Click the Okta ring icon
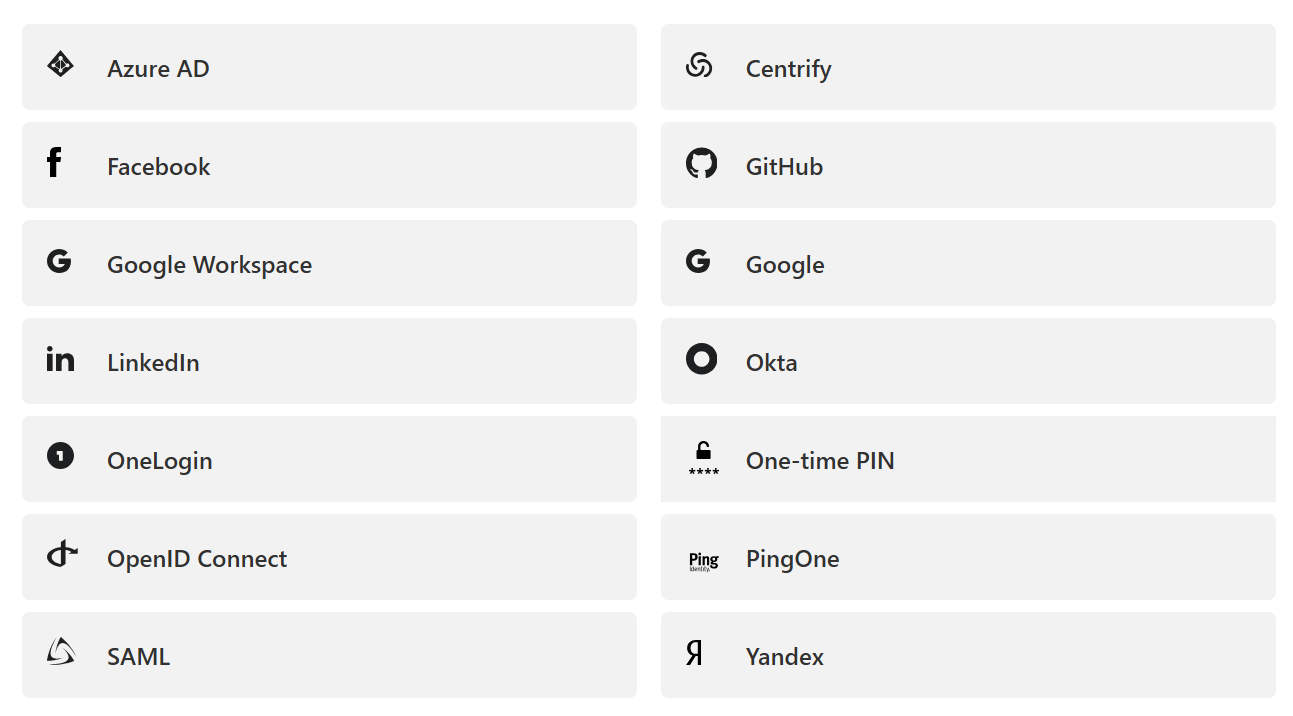This screenshot has width=1293, height=716. (x=701, y=359)
